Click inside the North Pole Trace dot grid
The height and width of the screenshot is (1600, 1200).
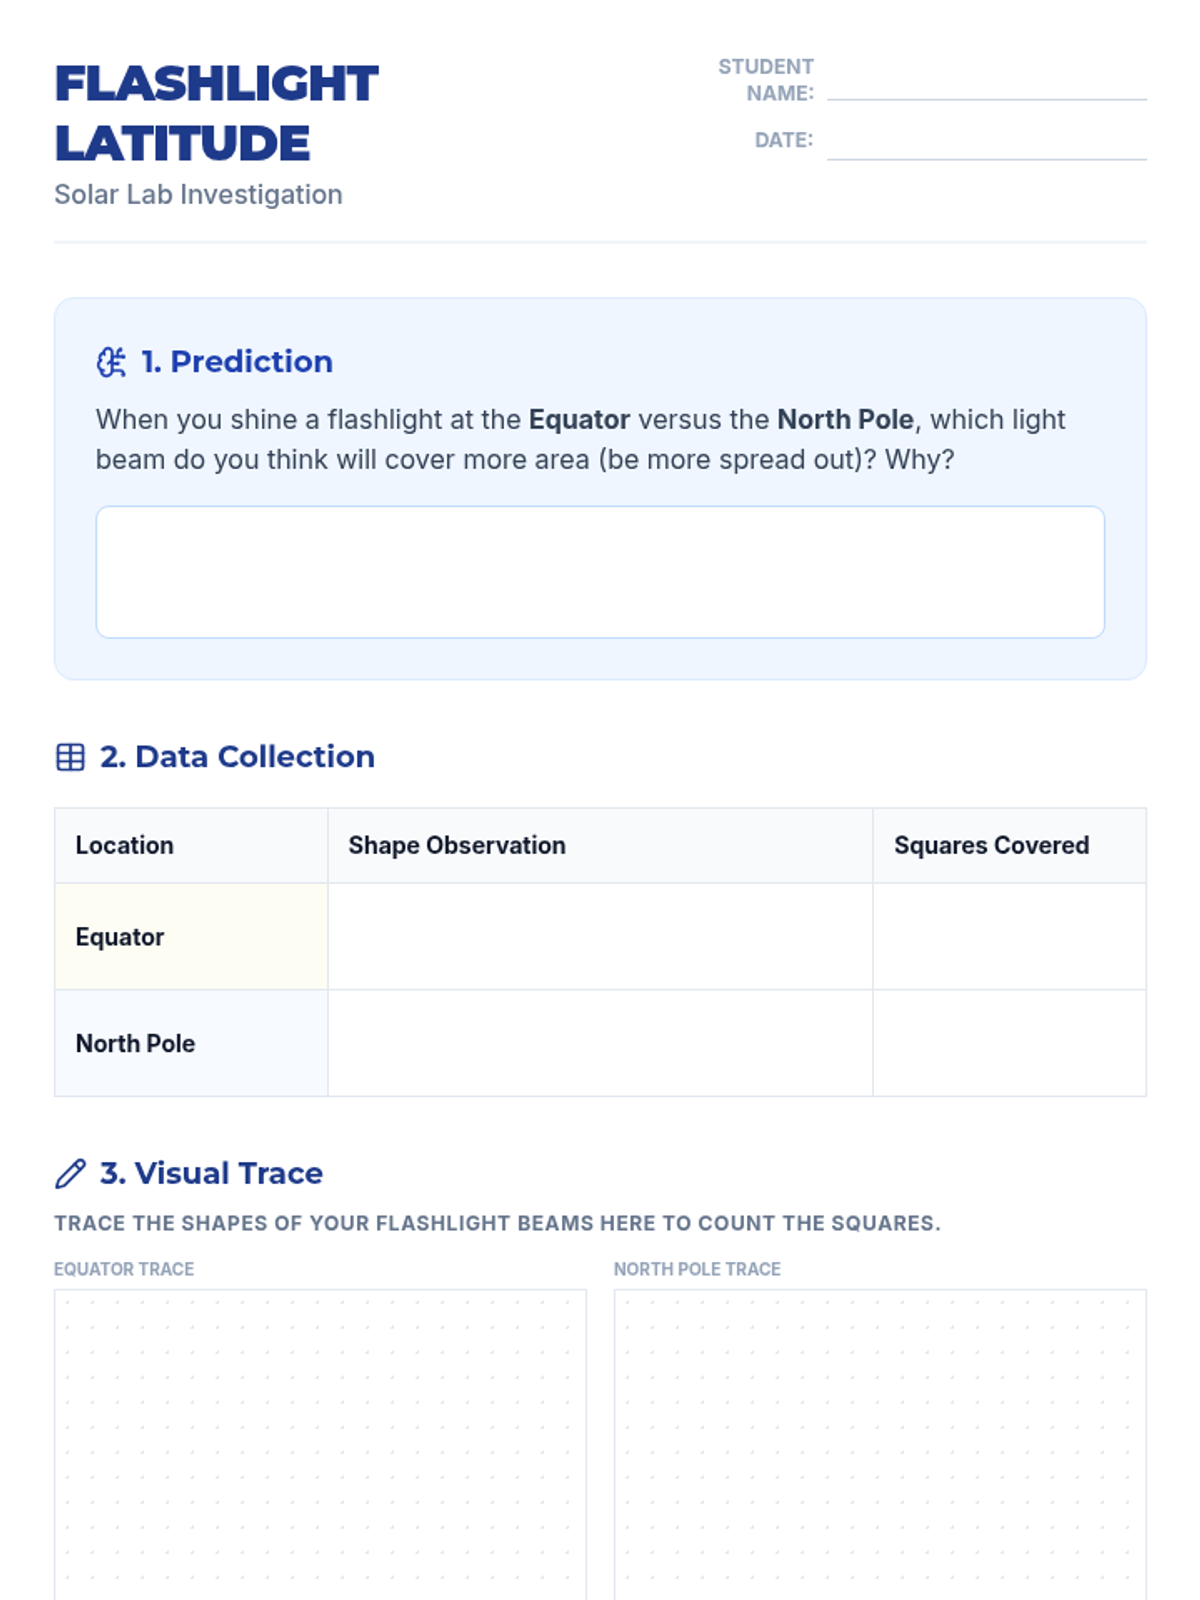[x=880, y=1445]
